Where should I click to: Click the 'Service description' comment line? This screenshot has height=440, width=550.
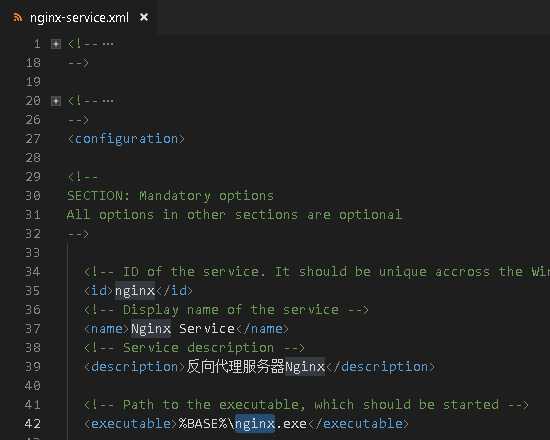(194, 348)
